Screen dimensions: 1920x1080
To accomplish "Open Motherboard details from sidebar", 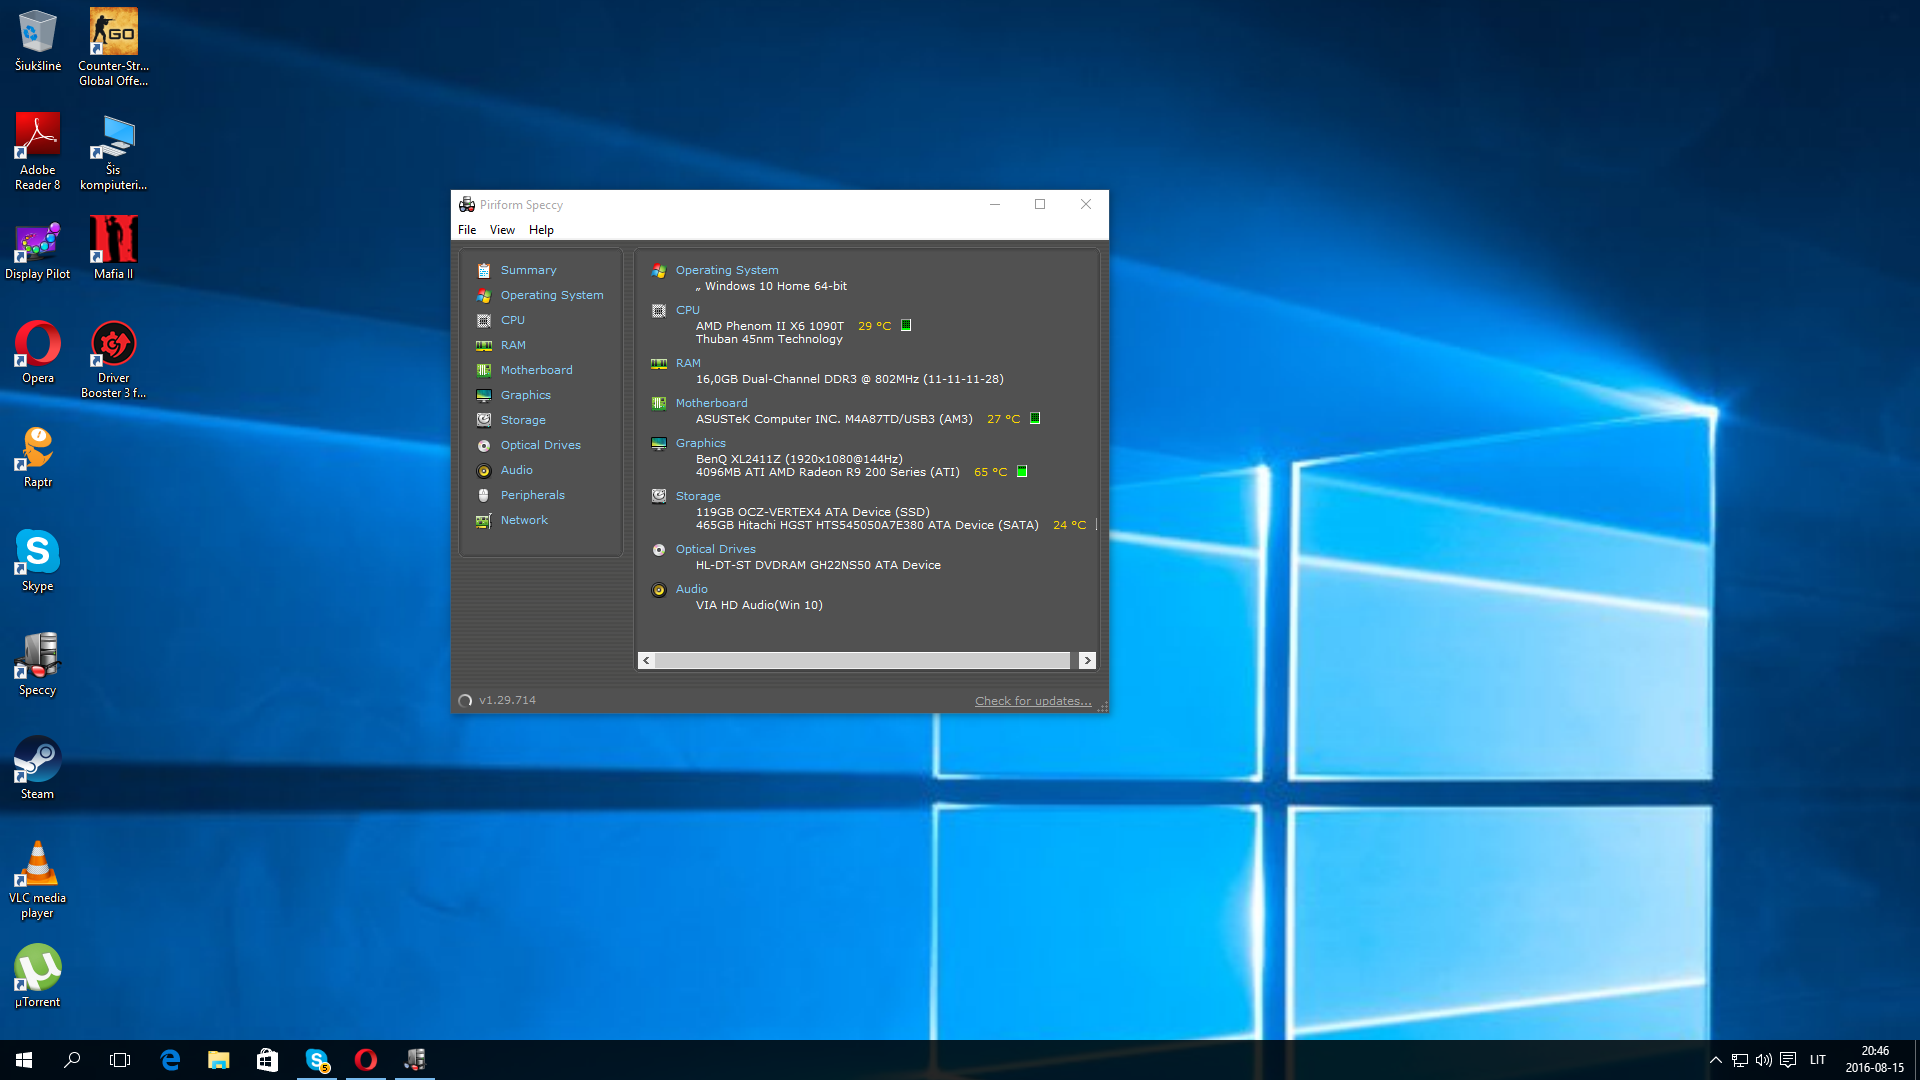I will 536,370.
